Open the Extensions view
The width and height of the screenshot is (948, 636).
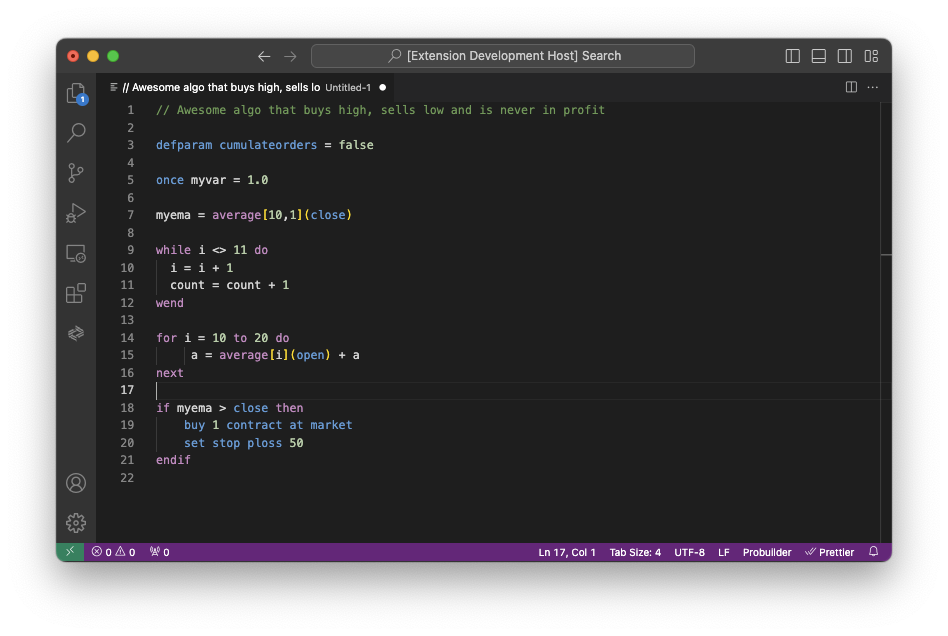[76, 293]
